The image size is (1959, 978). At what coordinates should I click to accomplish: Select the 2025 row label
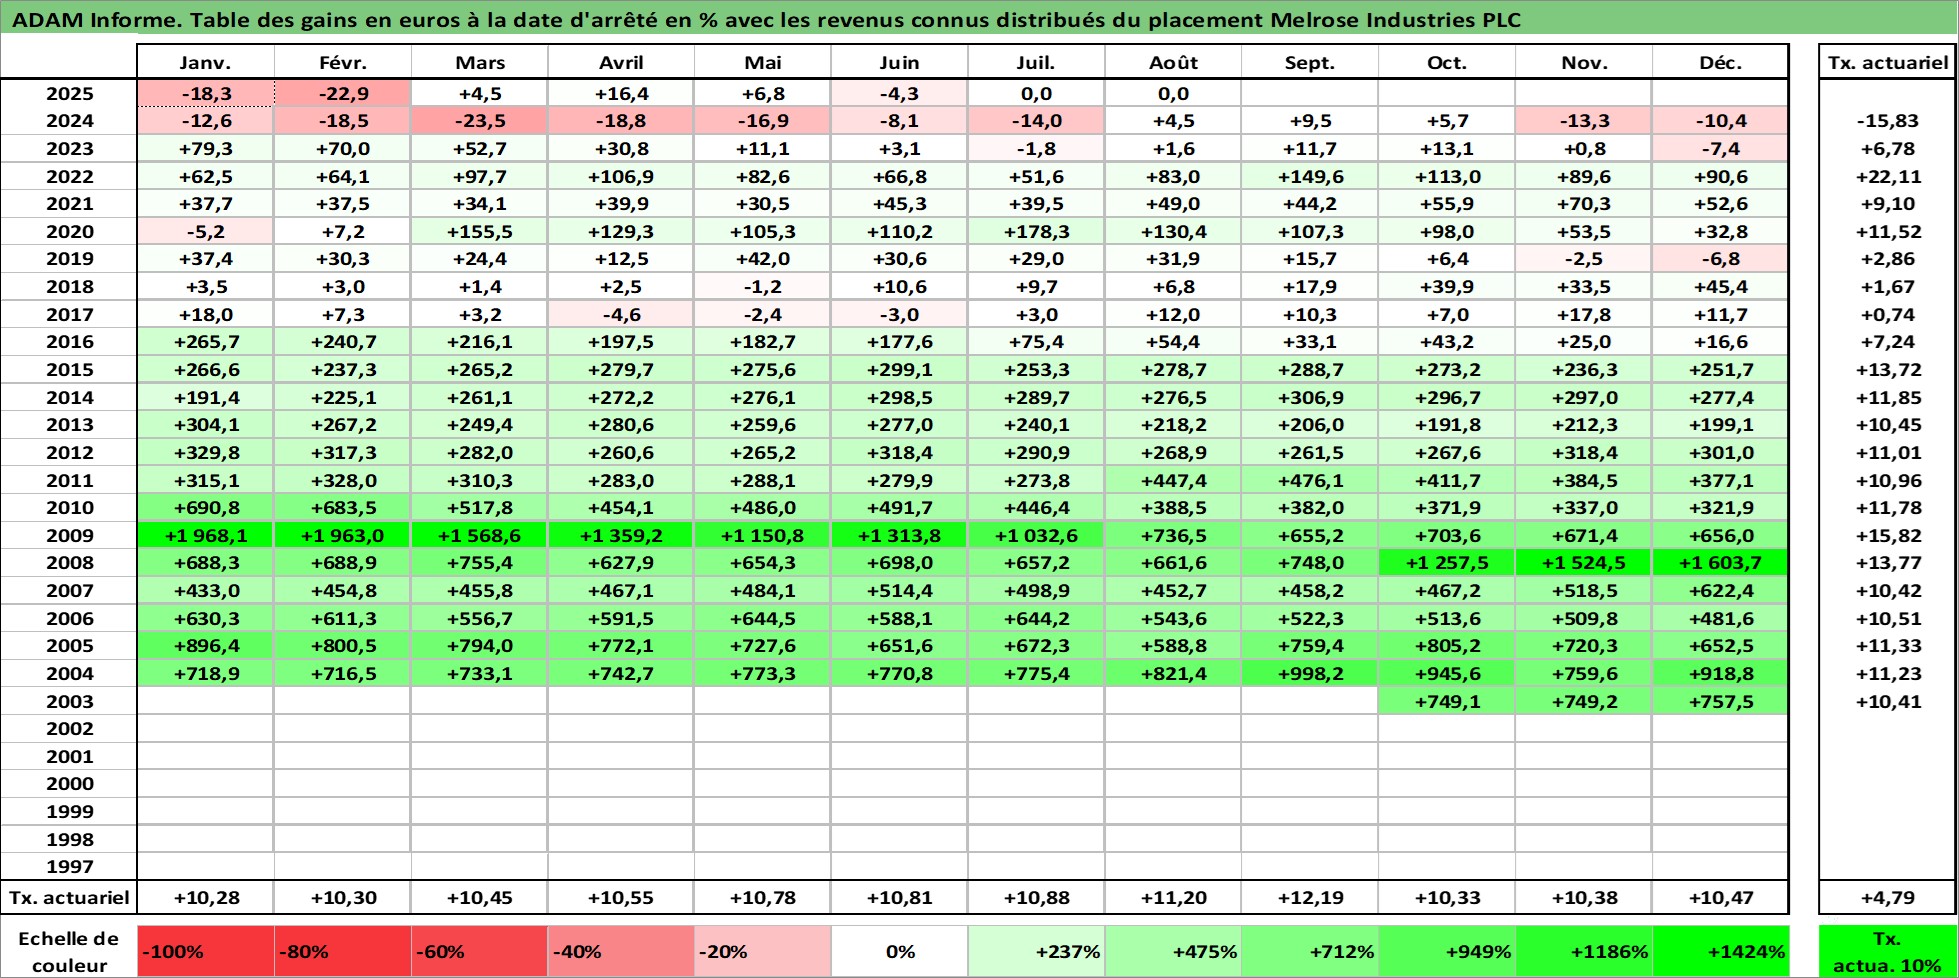[x=69, y=94]
